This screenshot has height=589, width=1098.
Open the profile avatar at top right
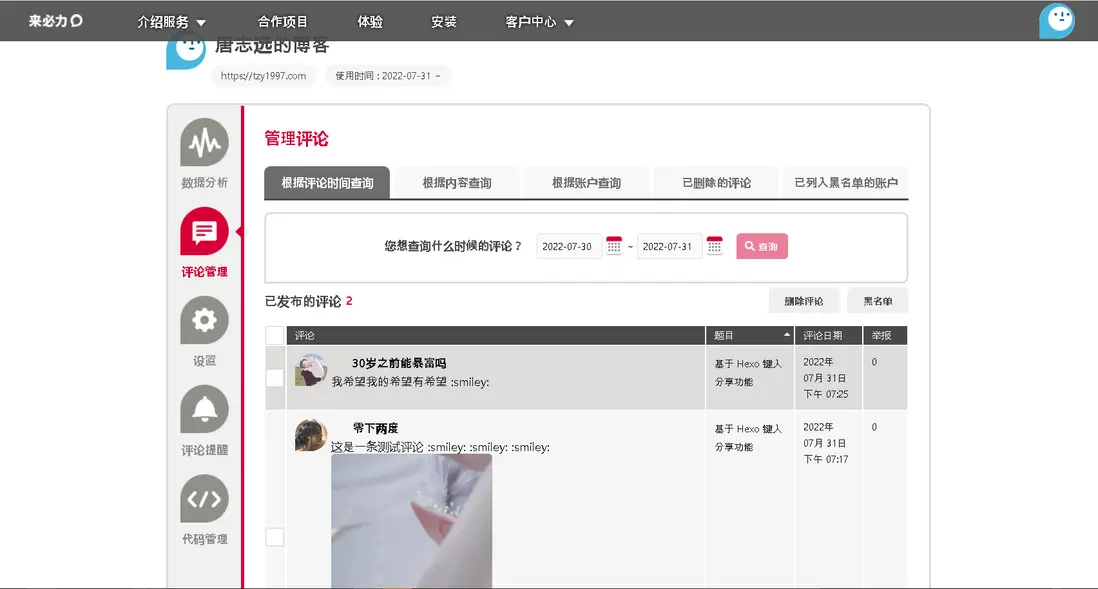pos(1057,20)
